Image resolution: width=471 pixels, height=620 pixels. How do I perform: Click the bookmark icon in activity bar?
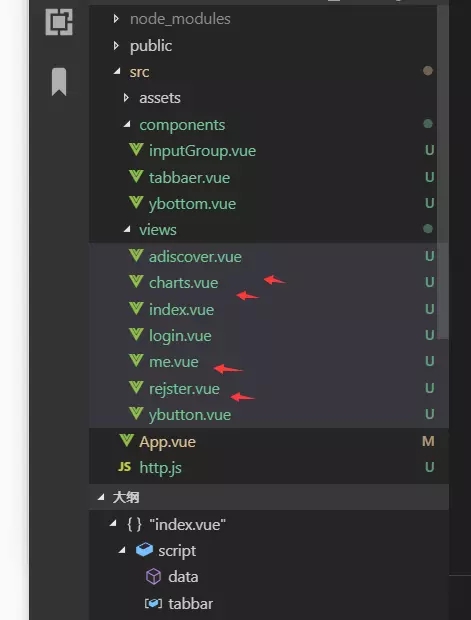[x=59, y=81]
